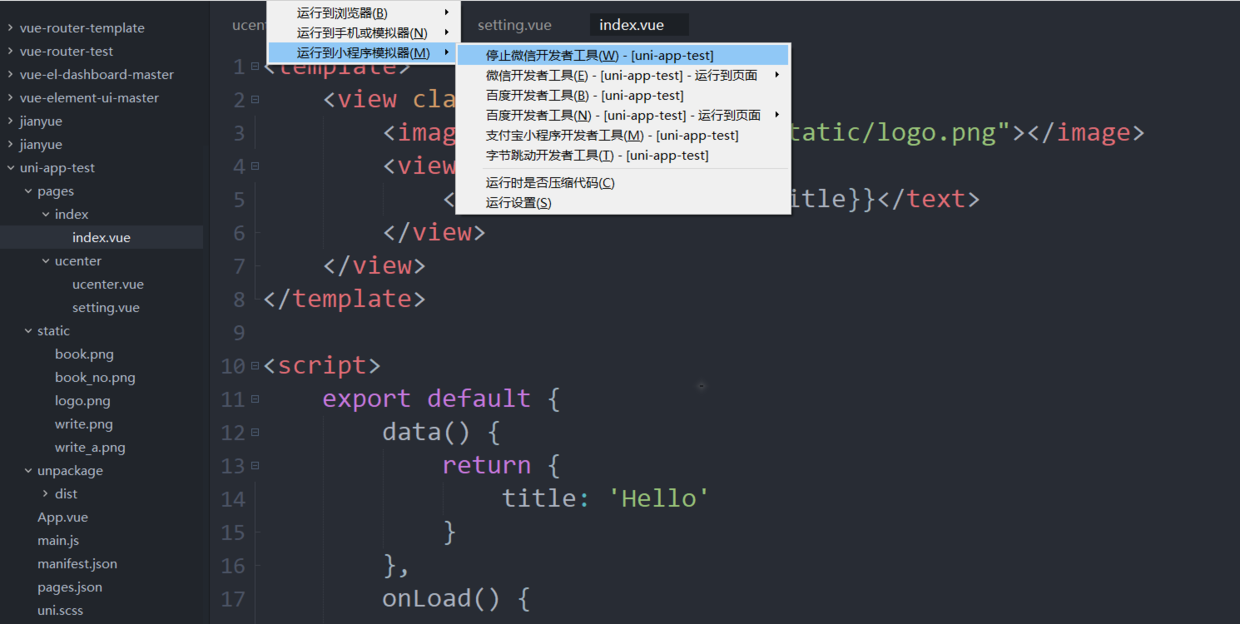Fold code at line 13 return marker

(x=255, y=465)
